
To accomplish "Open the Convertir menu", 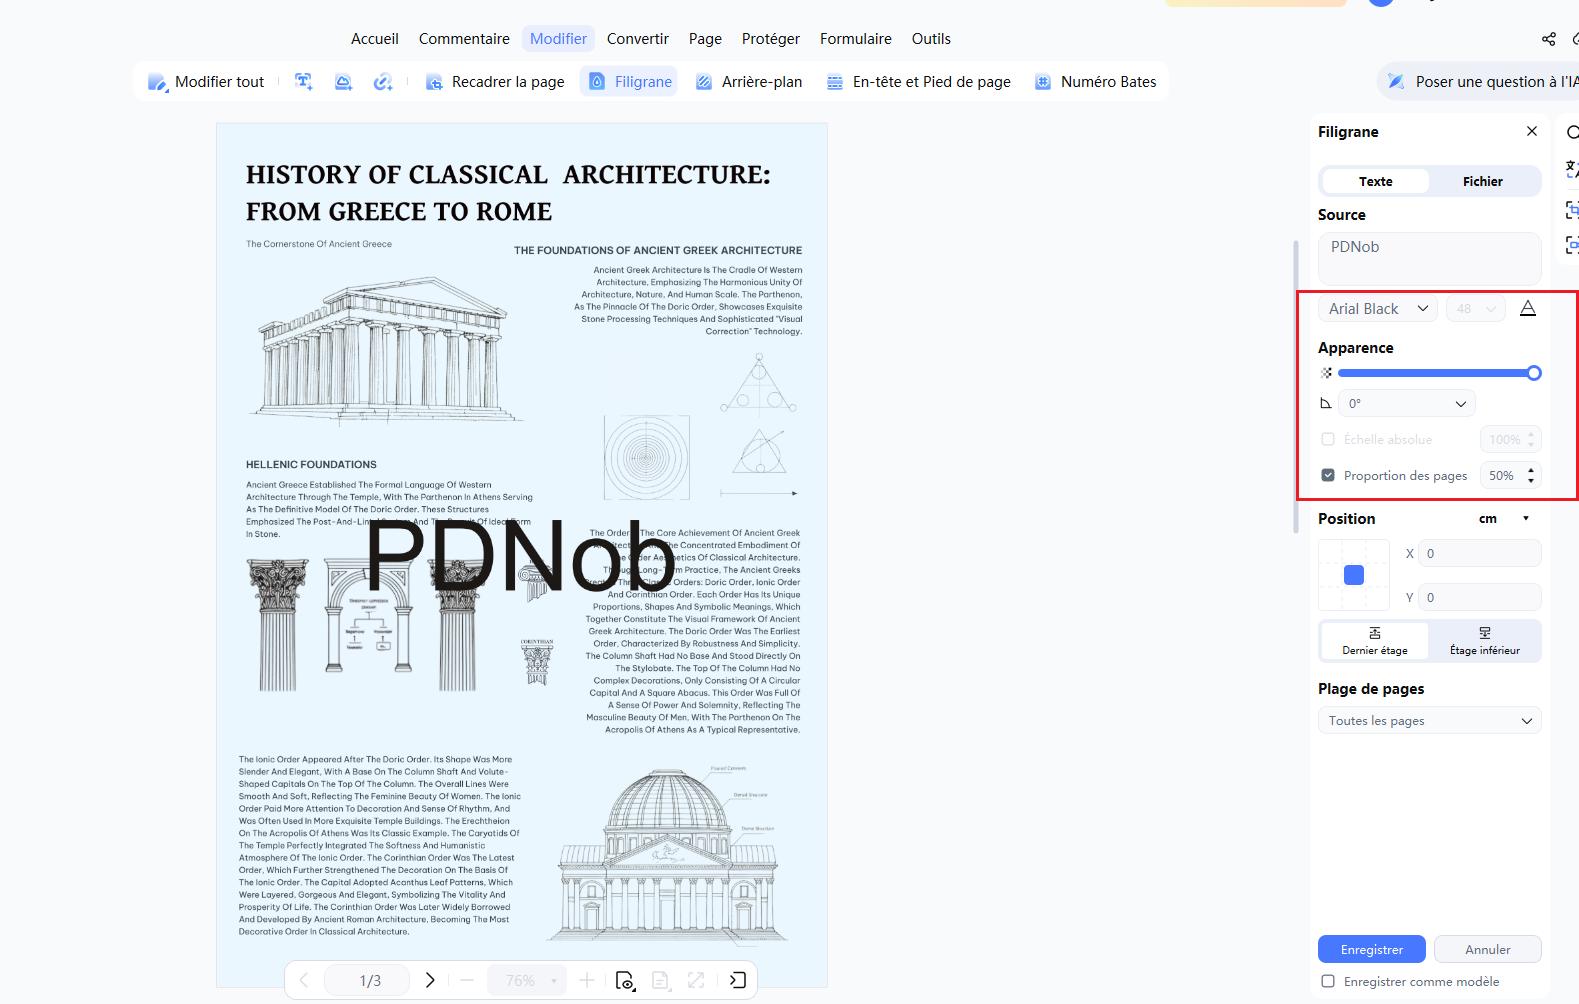I will [638, 39].
